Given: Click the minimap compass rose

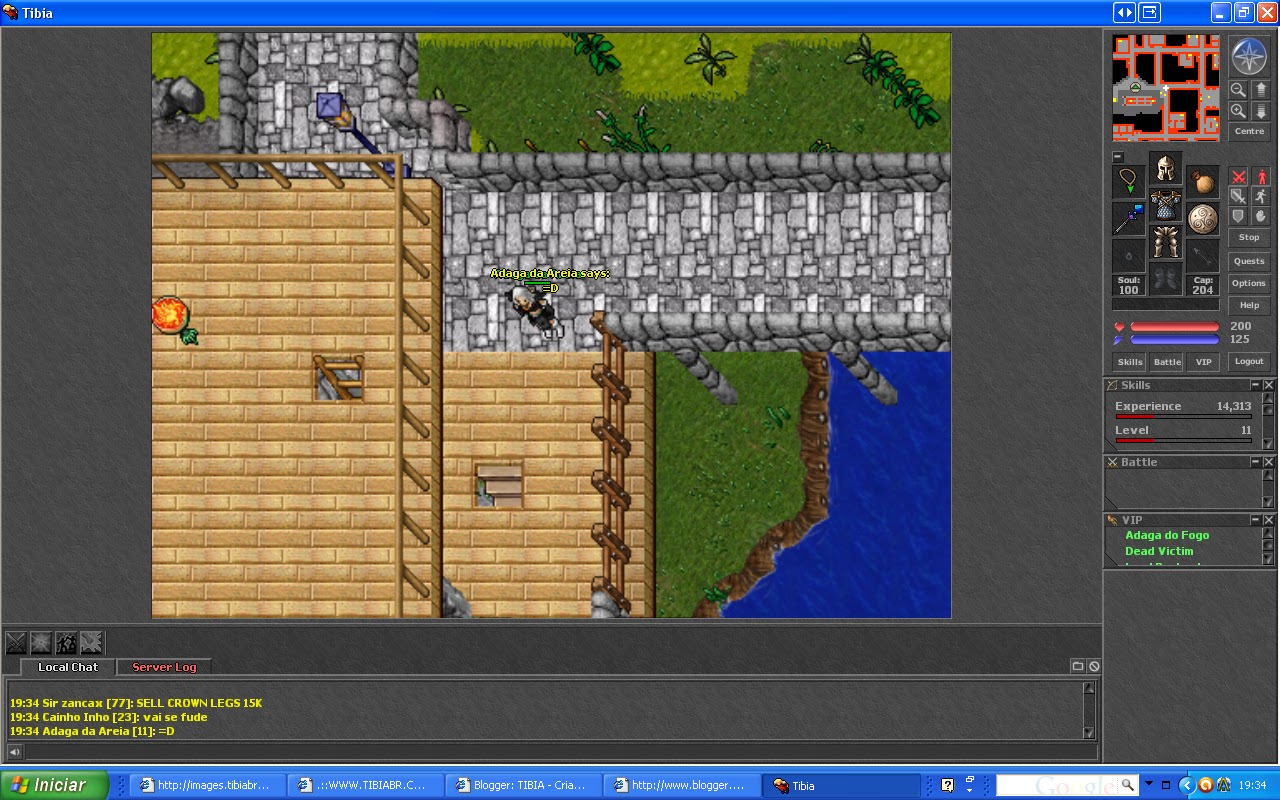Looking at the screenshot, I should [x=1249, y=56].
